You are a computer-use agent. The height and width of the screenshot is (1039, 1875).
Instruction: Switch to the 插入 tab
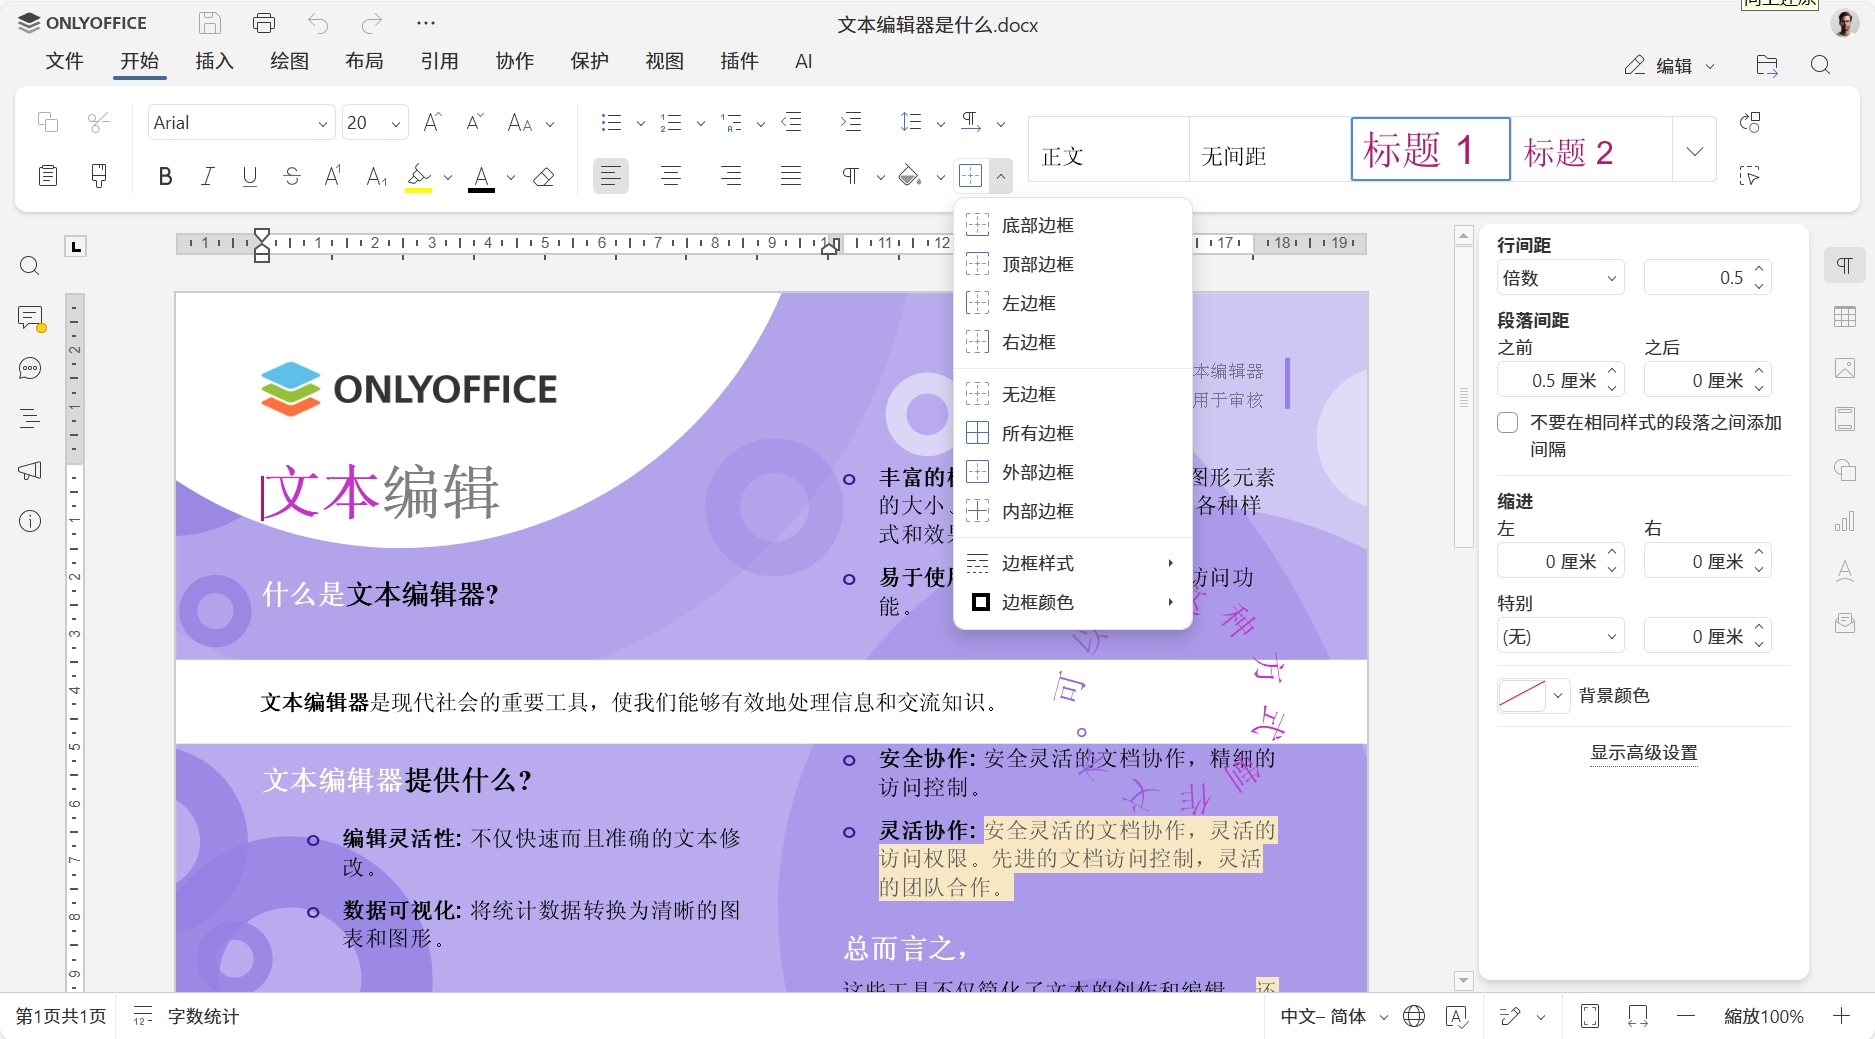click(215, 61)
